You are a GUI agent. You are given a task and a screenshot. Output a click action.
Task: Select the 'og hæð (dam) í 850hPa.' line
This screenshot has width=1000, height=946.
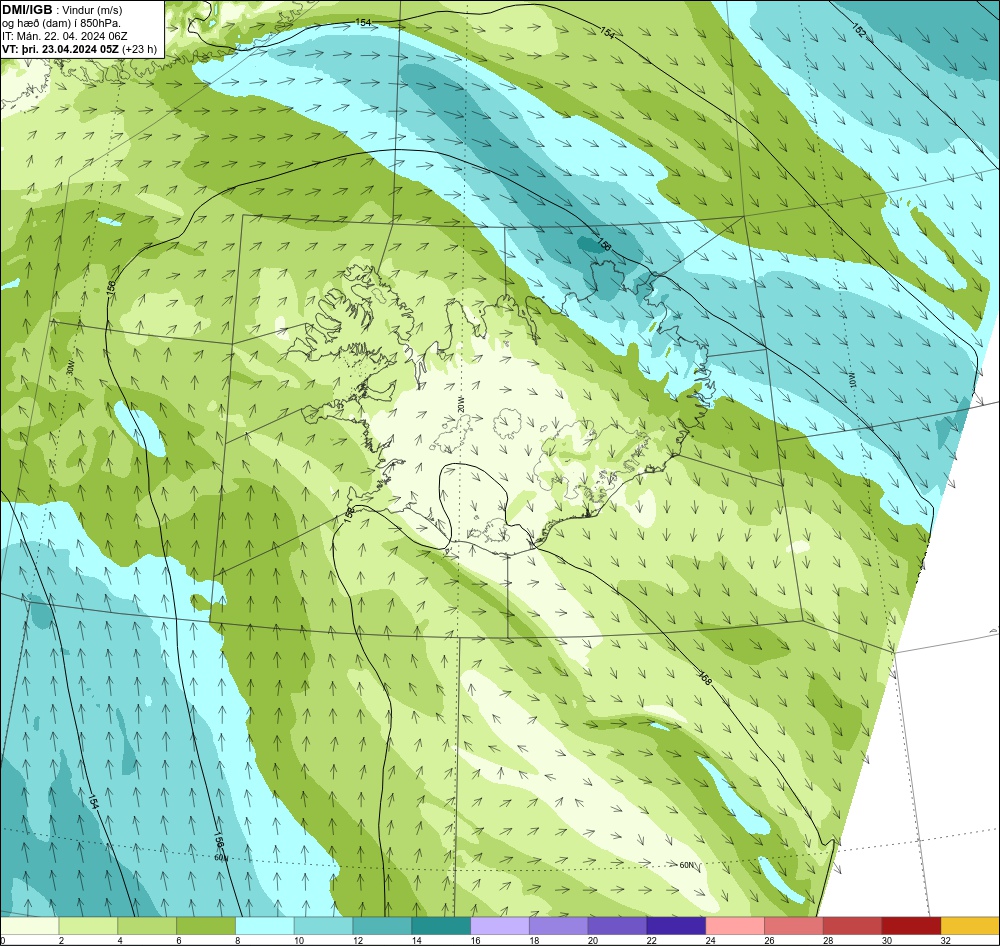click(61, 23)
